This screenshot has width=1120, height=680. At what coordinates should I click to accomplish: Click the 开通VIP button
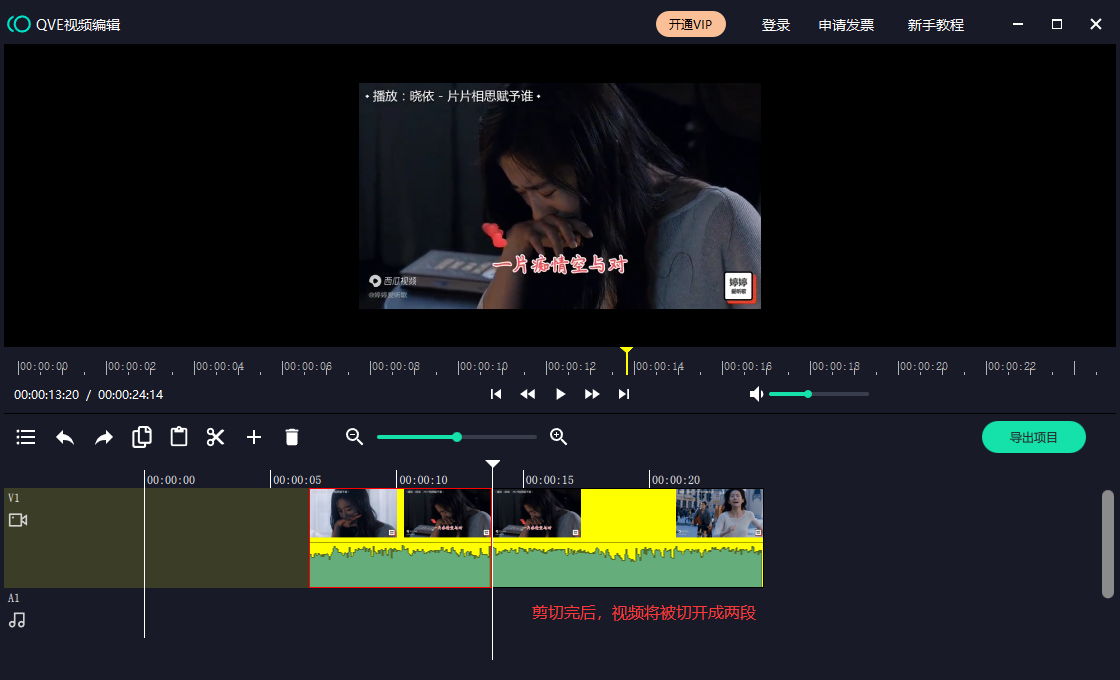(691, 24)
